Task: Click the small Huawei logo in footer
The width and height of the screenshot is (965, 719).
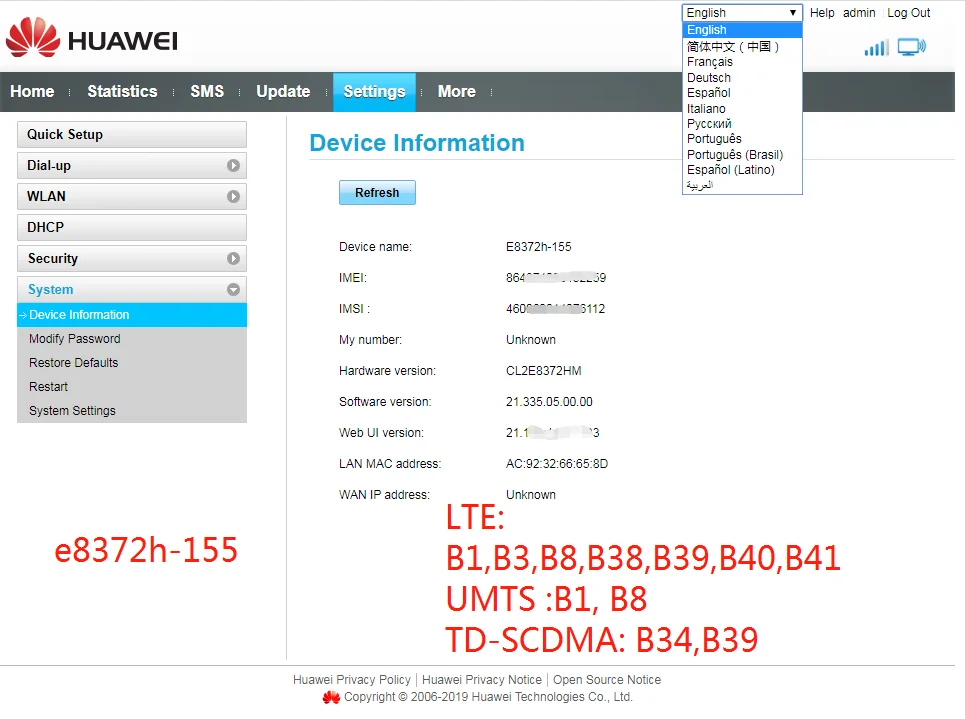Action: (x=331, y=697)
